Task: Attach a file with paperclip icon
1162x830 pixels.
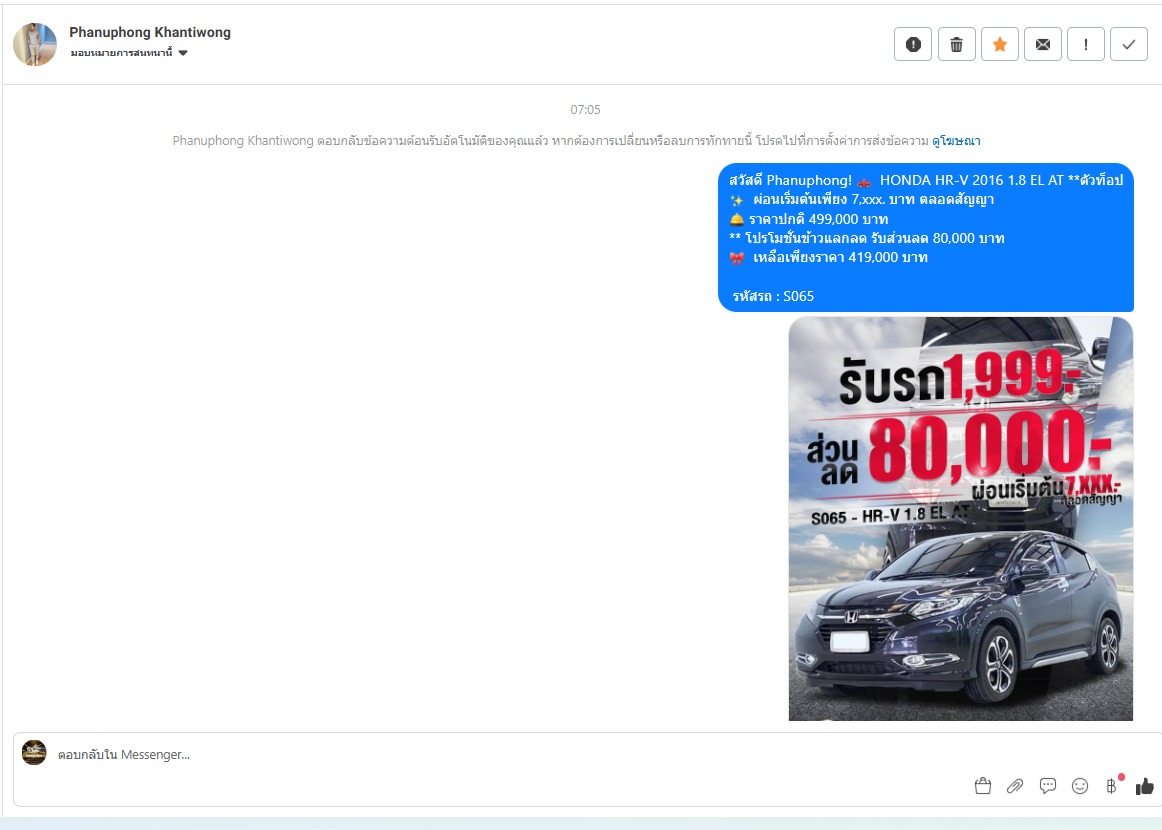Action: (1015, 786)
